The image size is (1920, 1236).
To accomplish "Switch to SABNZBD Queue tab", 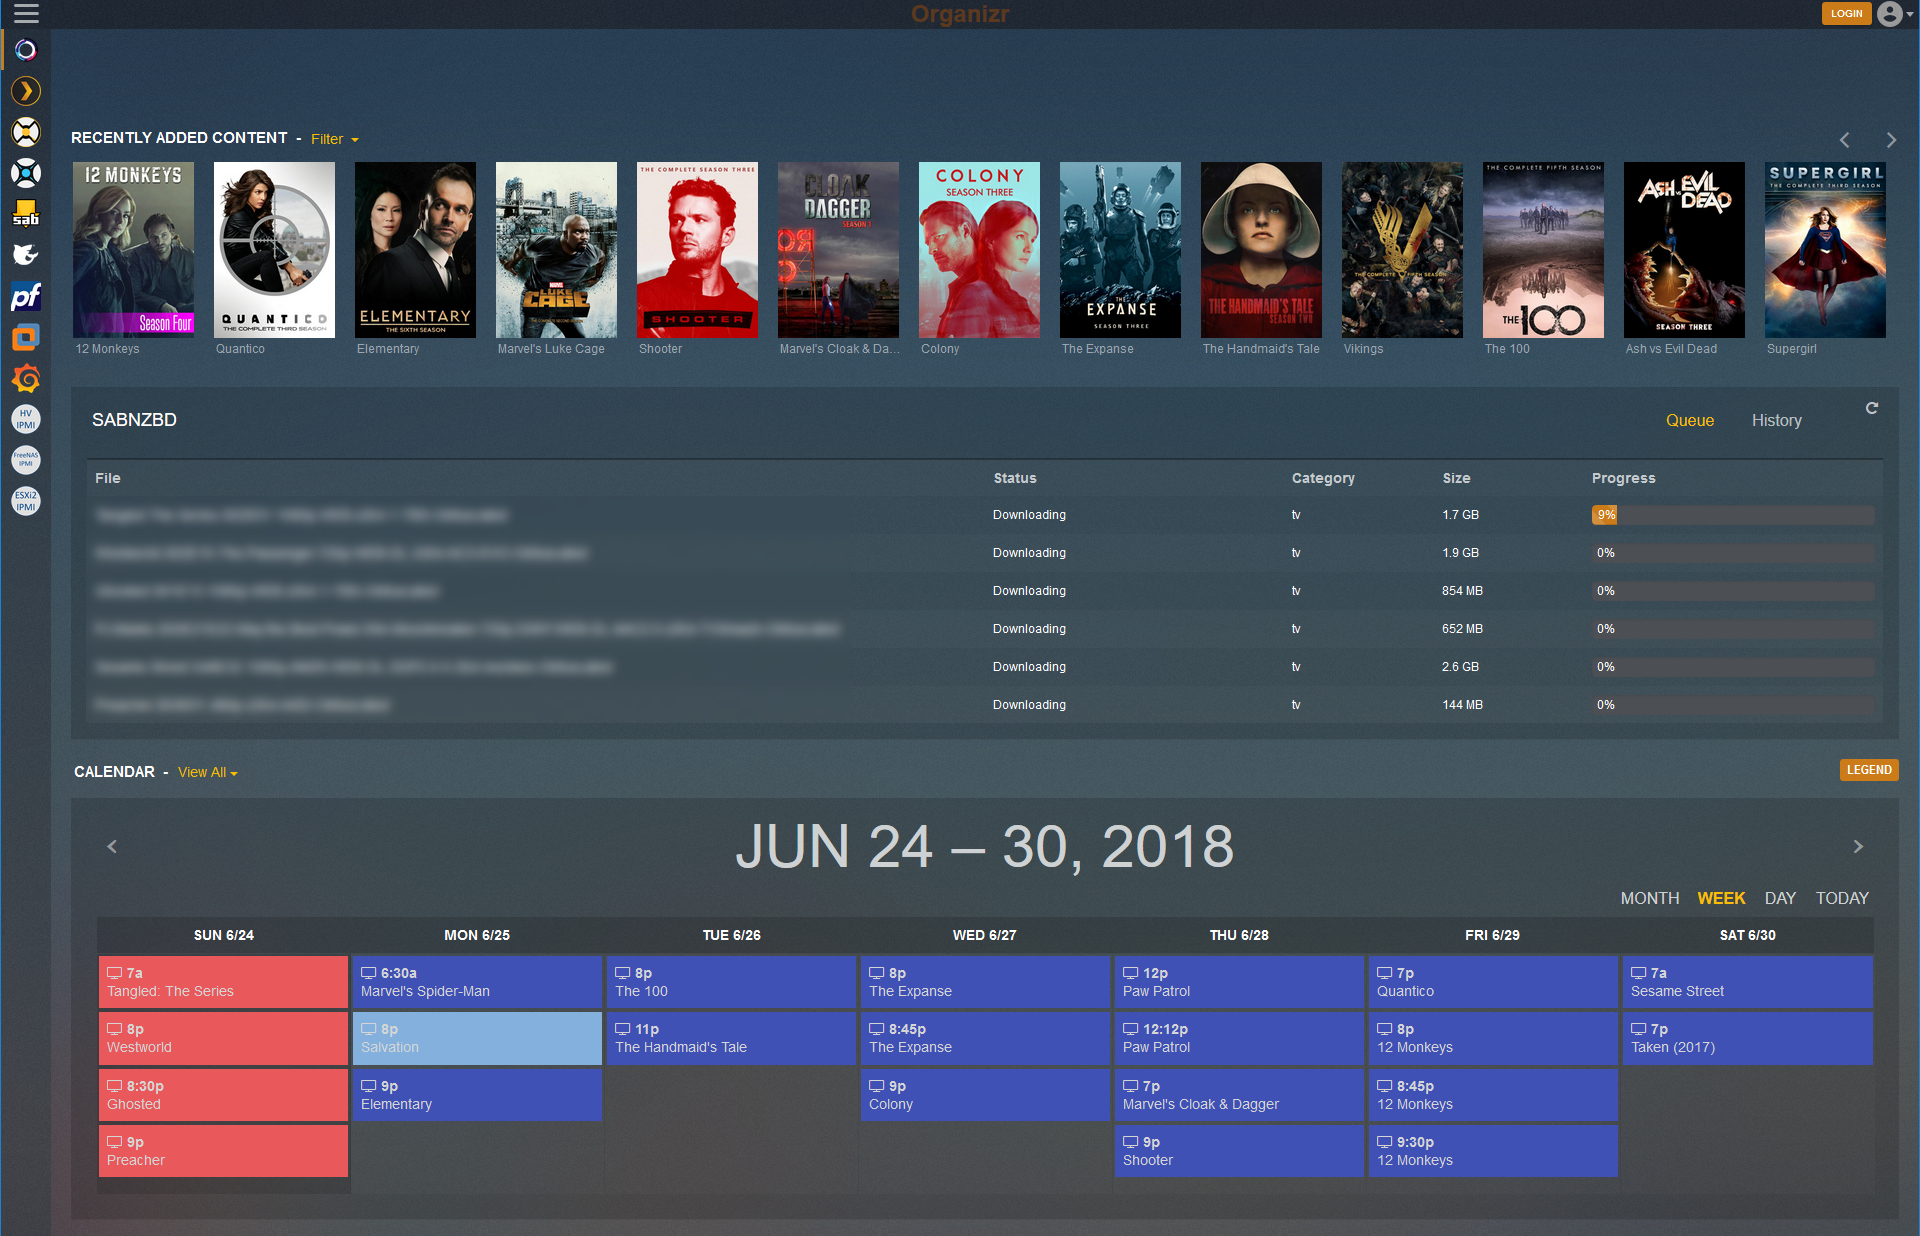I will click(x=1689, y=421).
